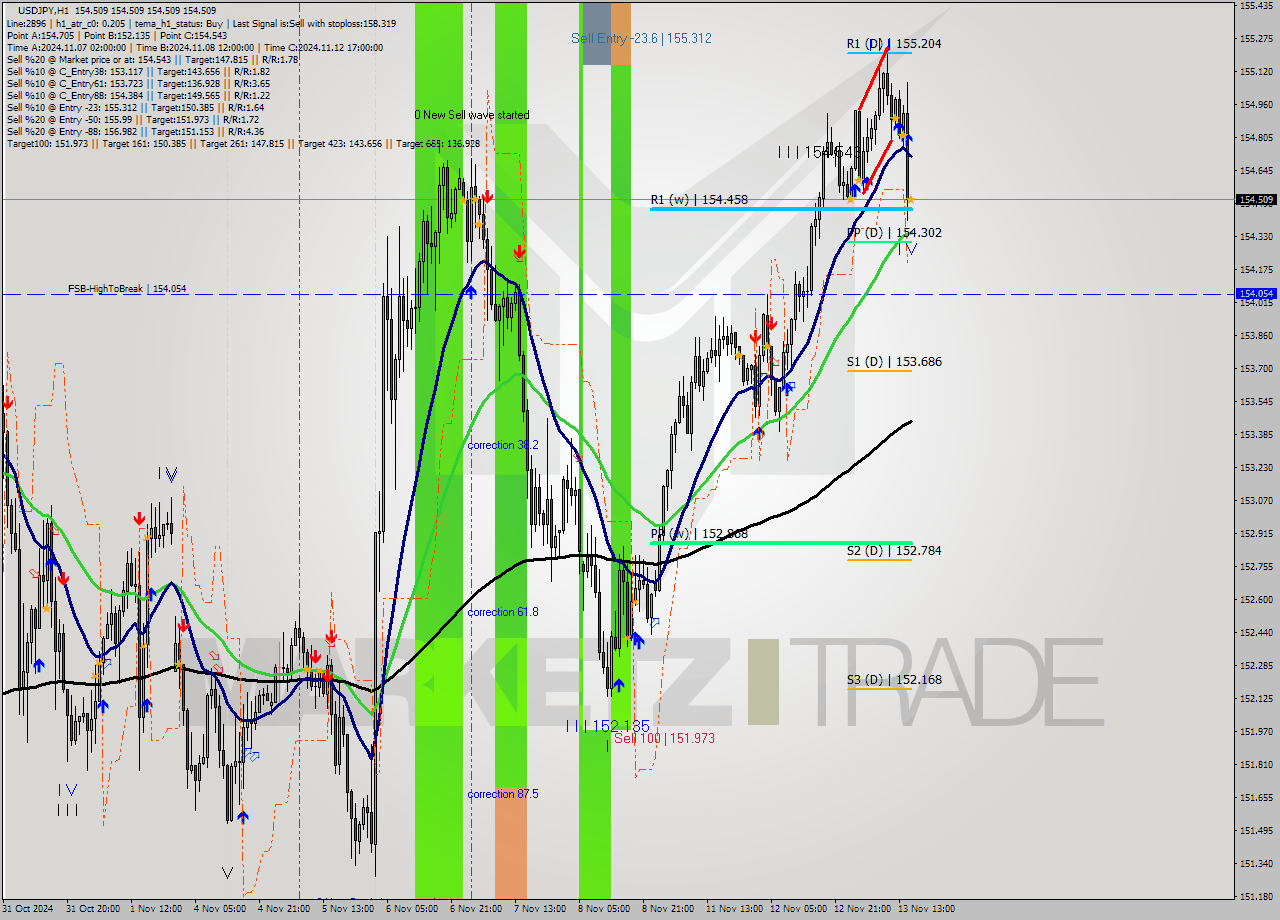Click the '1 Nov 12:00' time axis label
Image resolution: width=1280 pixels, height=920 pixels.
pyautogui.click(x=154, y=909)
